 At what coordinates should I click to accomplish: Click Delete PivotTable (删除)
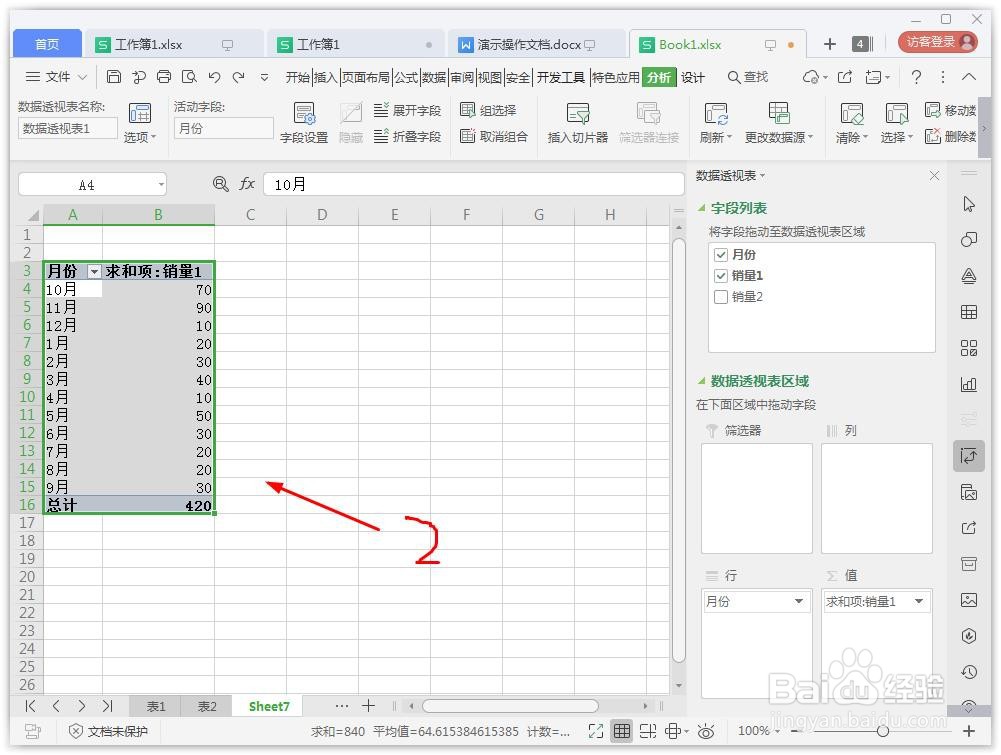(950, 136)
